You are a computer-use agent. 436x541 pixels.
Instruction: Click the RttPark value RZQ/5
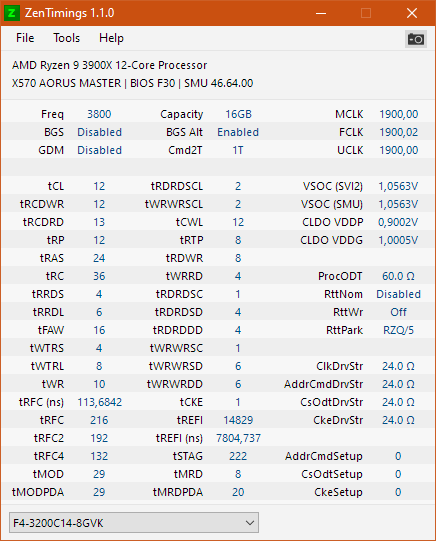398,330
